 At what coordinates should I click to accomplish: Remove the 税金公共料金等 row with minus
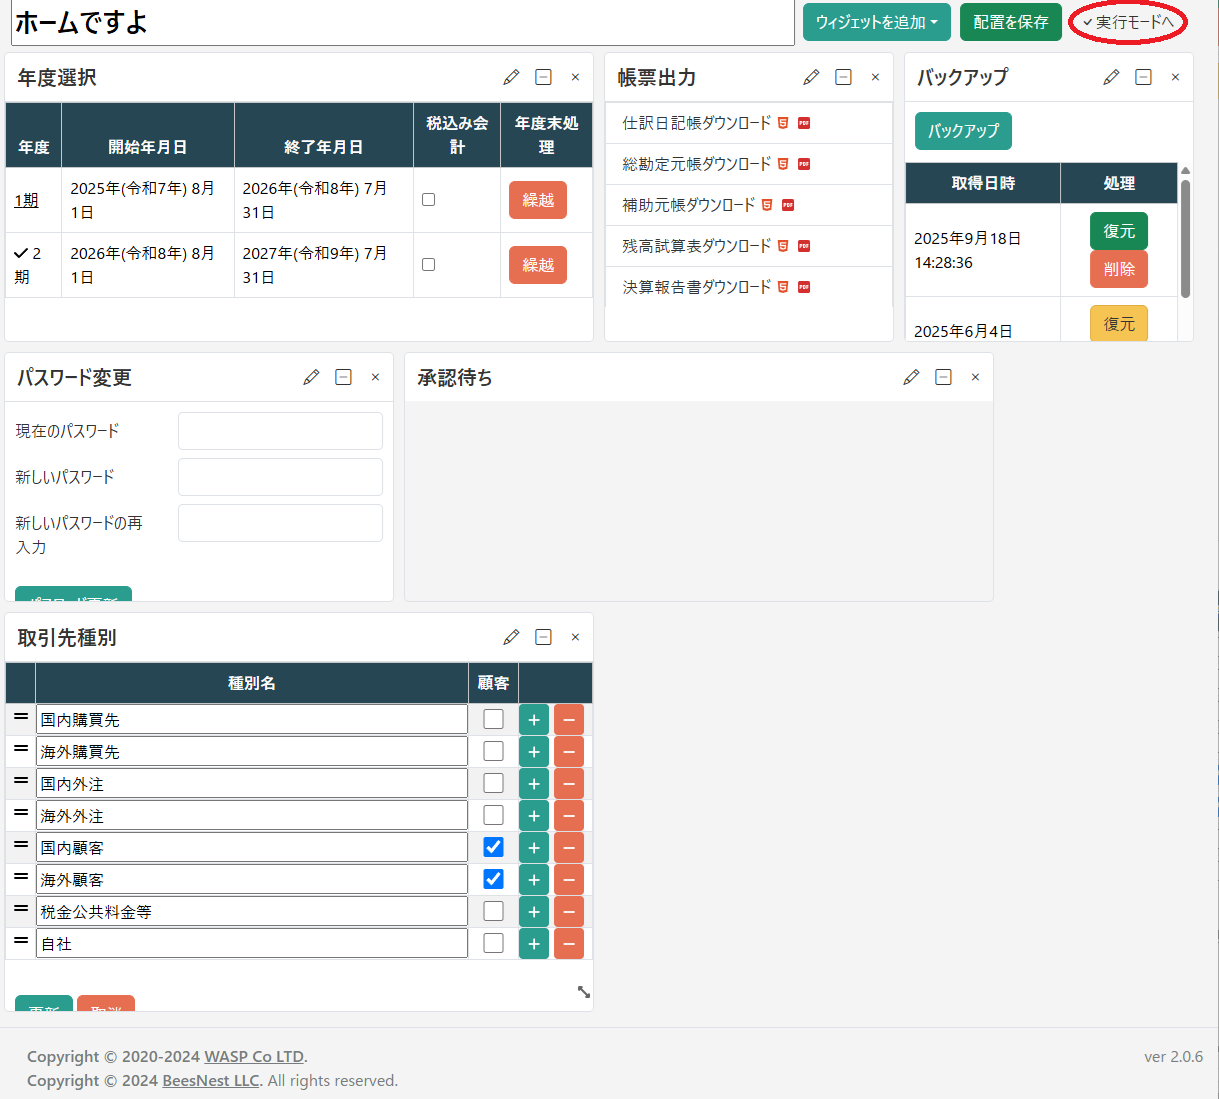click(569, 912)
